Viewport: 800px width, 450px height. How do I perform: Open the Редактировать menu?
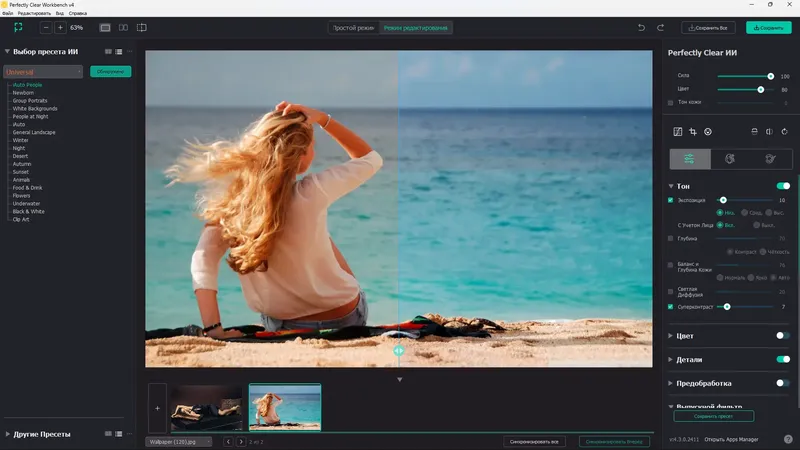coord(34,13)
